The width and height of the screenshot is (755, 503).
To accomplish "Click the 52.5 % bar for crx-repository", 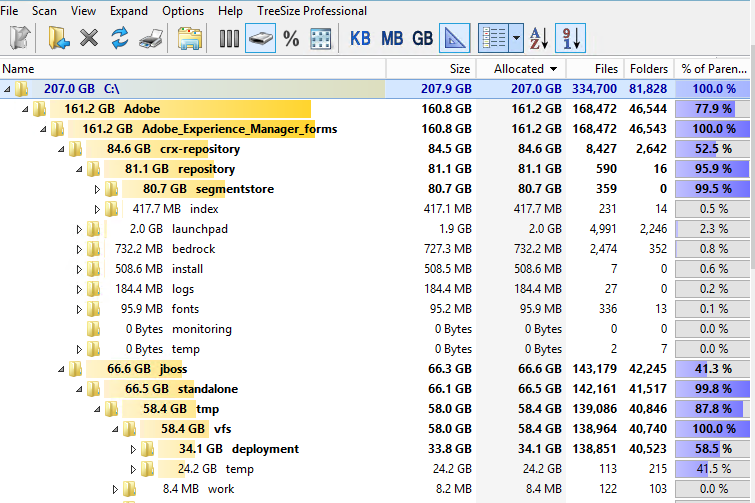I will pos(712,149).
